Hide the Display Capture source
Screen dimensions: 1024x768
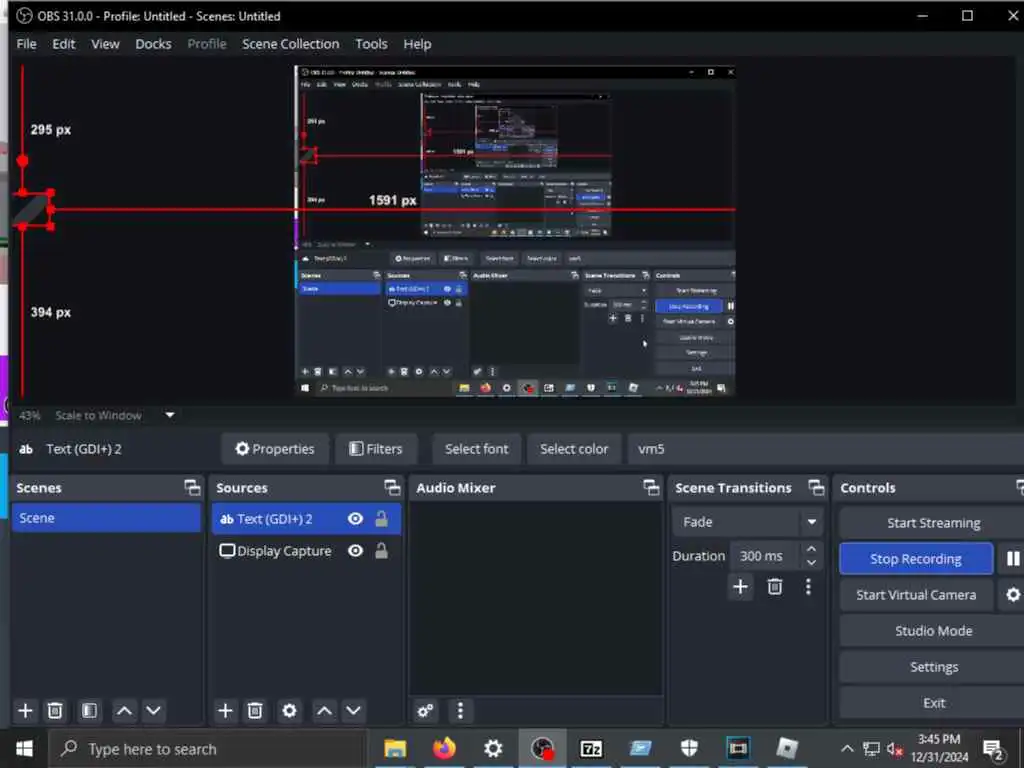click(x=355, y=551)
